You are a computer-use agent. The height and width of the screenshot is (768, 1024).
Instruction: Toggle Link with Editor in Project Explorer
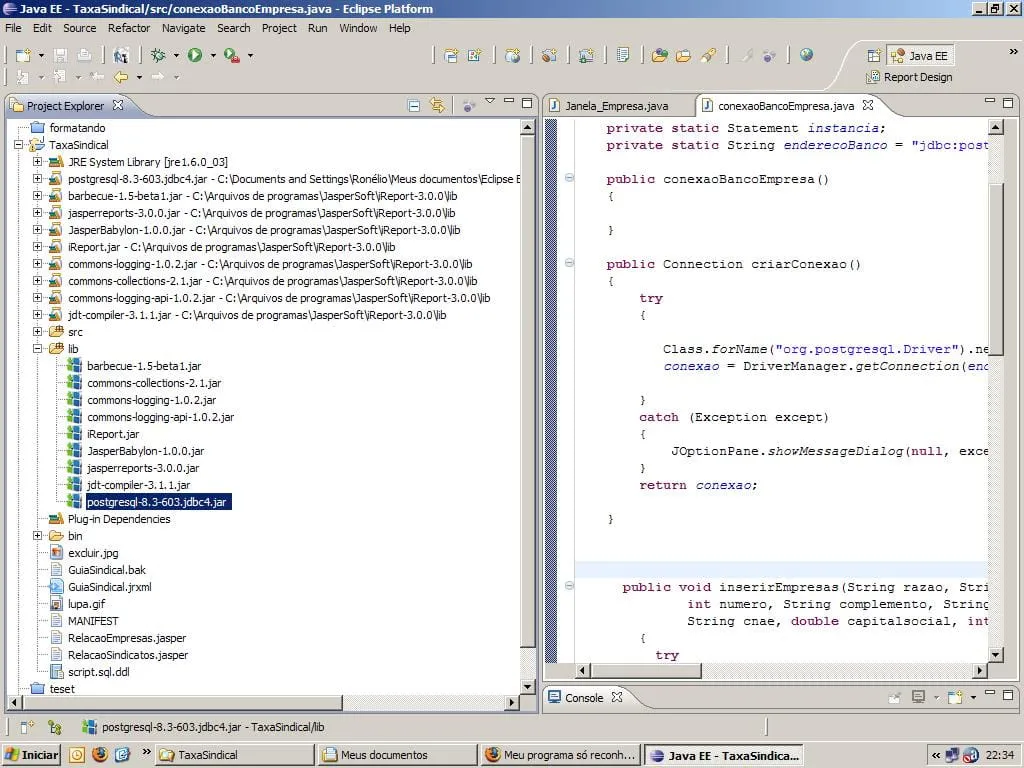[x=437, y=105]
